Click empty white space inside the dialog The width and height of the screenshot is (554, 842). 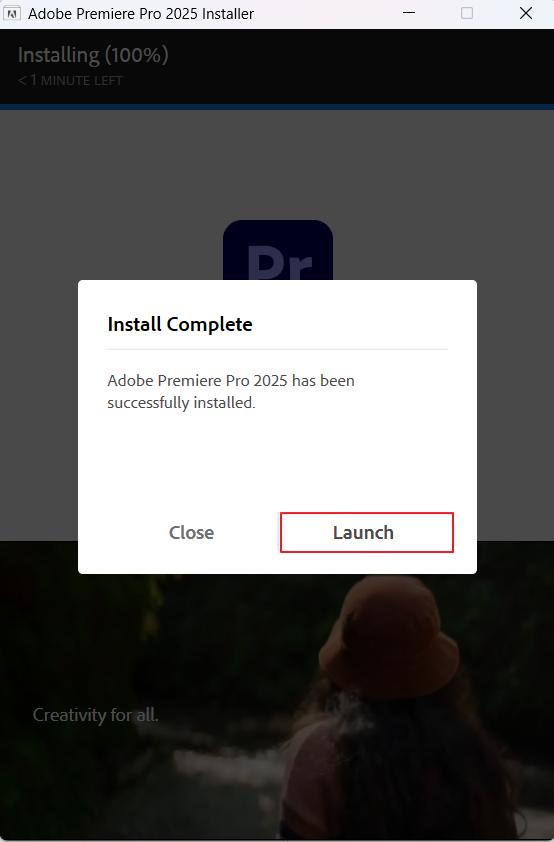[x=278, y=462]
